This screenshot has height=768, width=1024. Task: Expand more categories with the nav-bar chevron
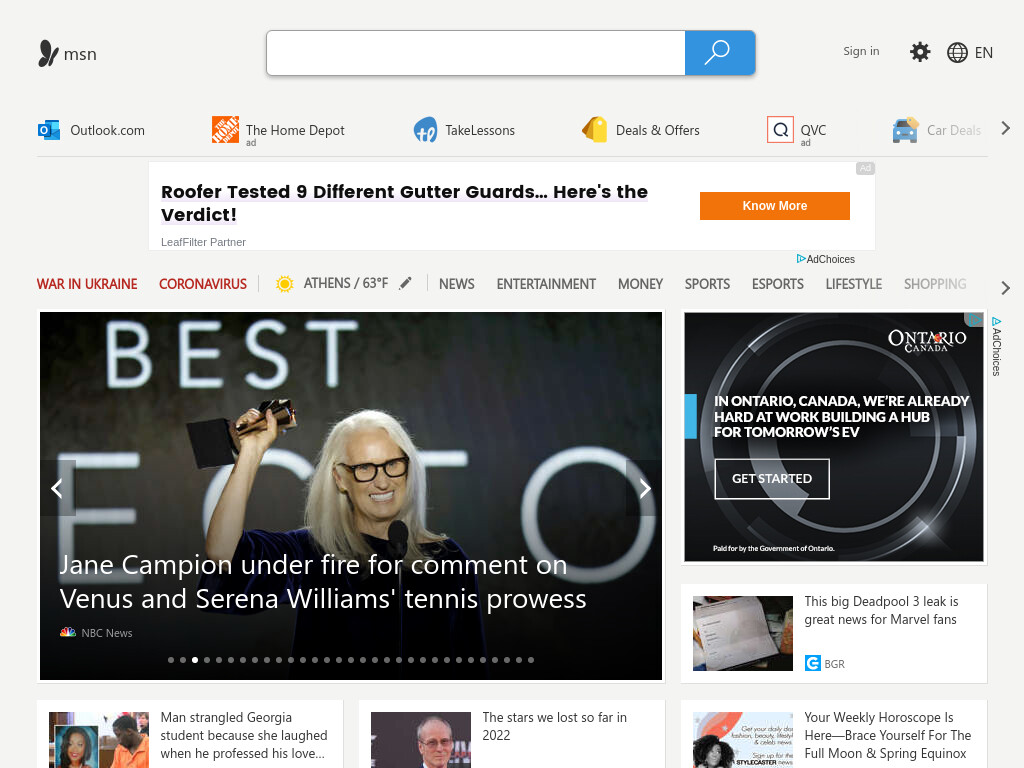[x=1006, y=288]
